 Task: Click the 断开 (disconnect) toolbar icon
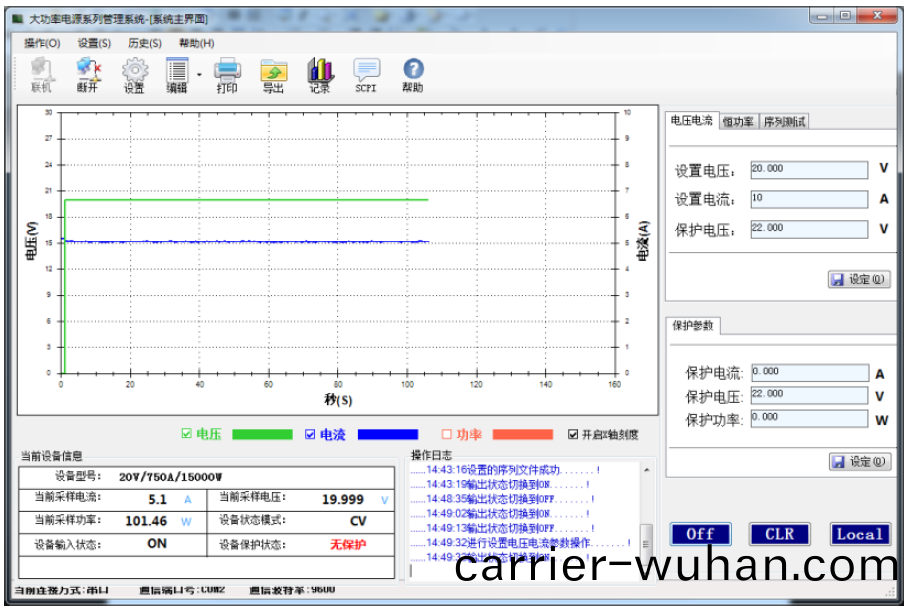88,72
